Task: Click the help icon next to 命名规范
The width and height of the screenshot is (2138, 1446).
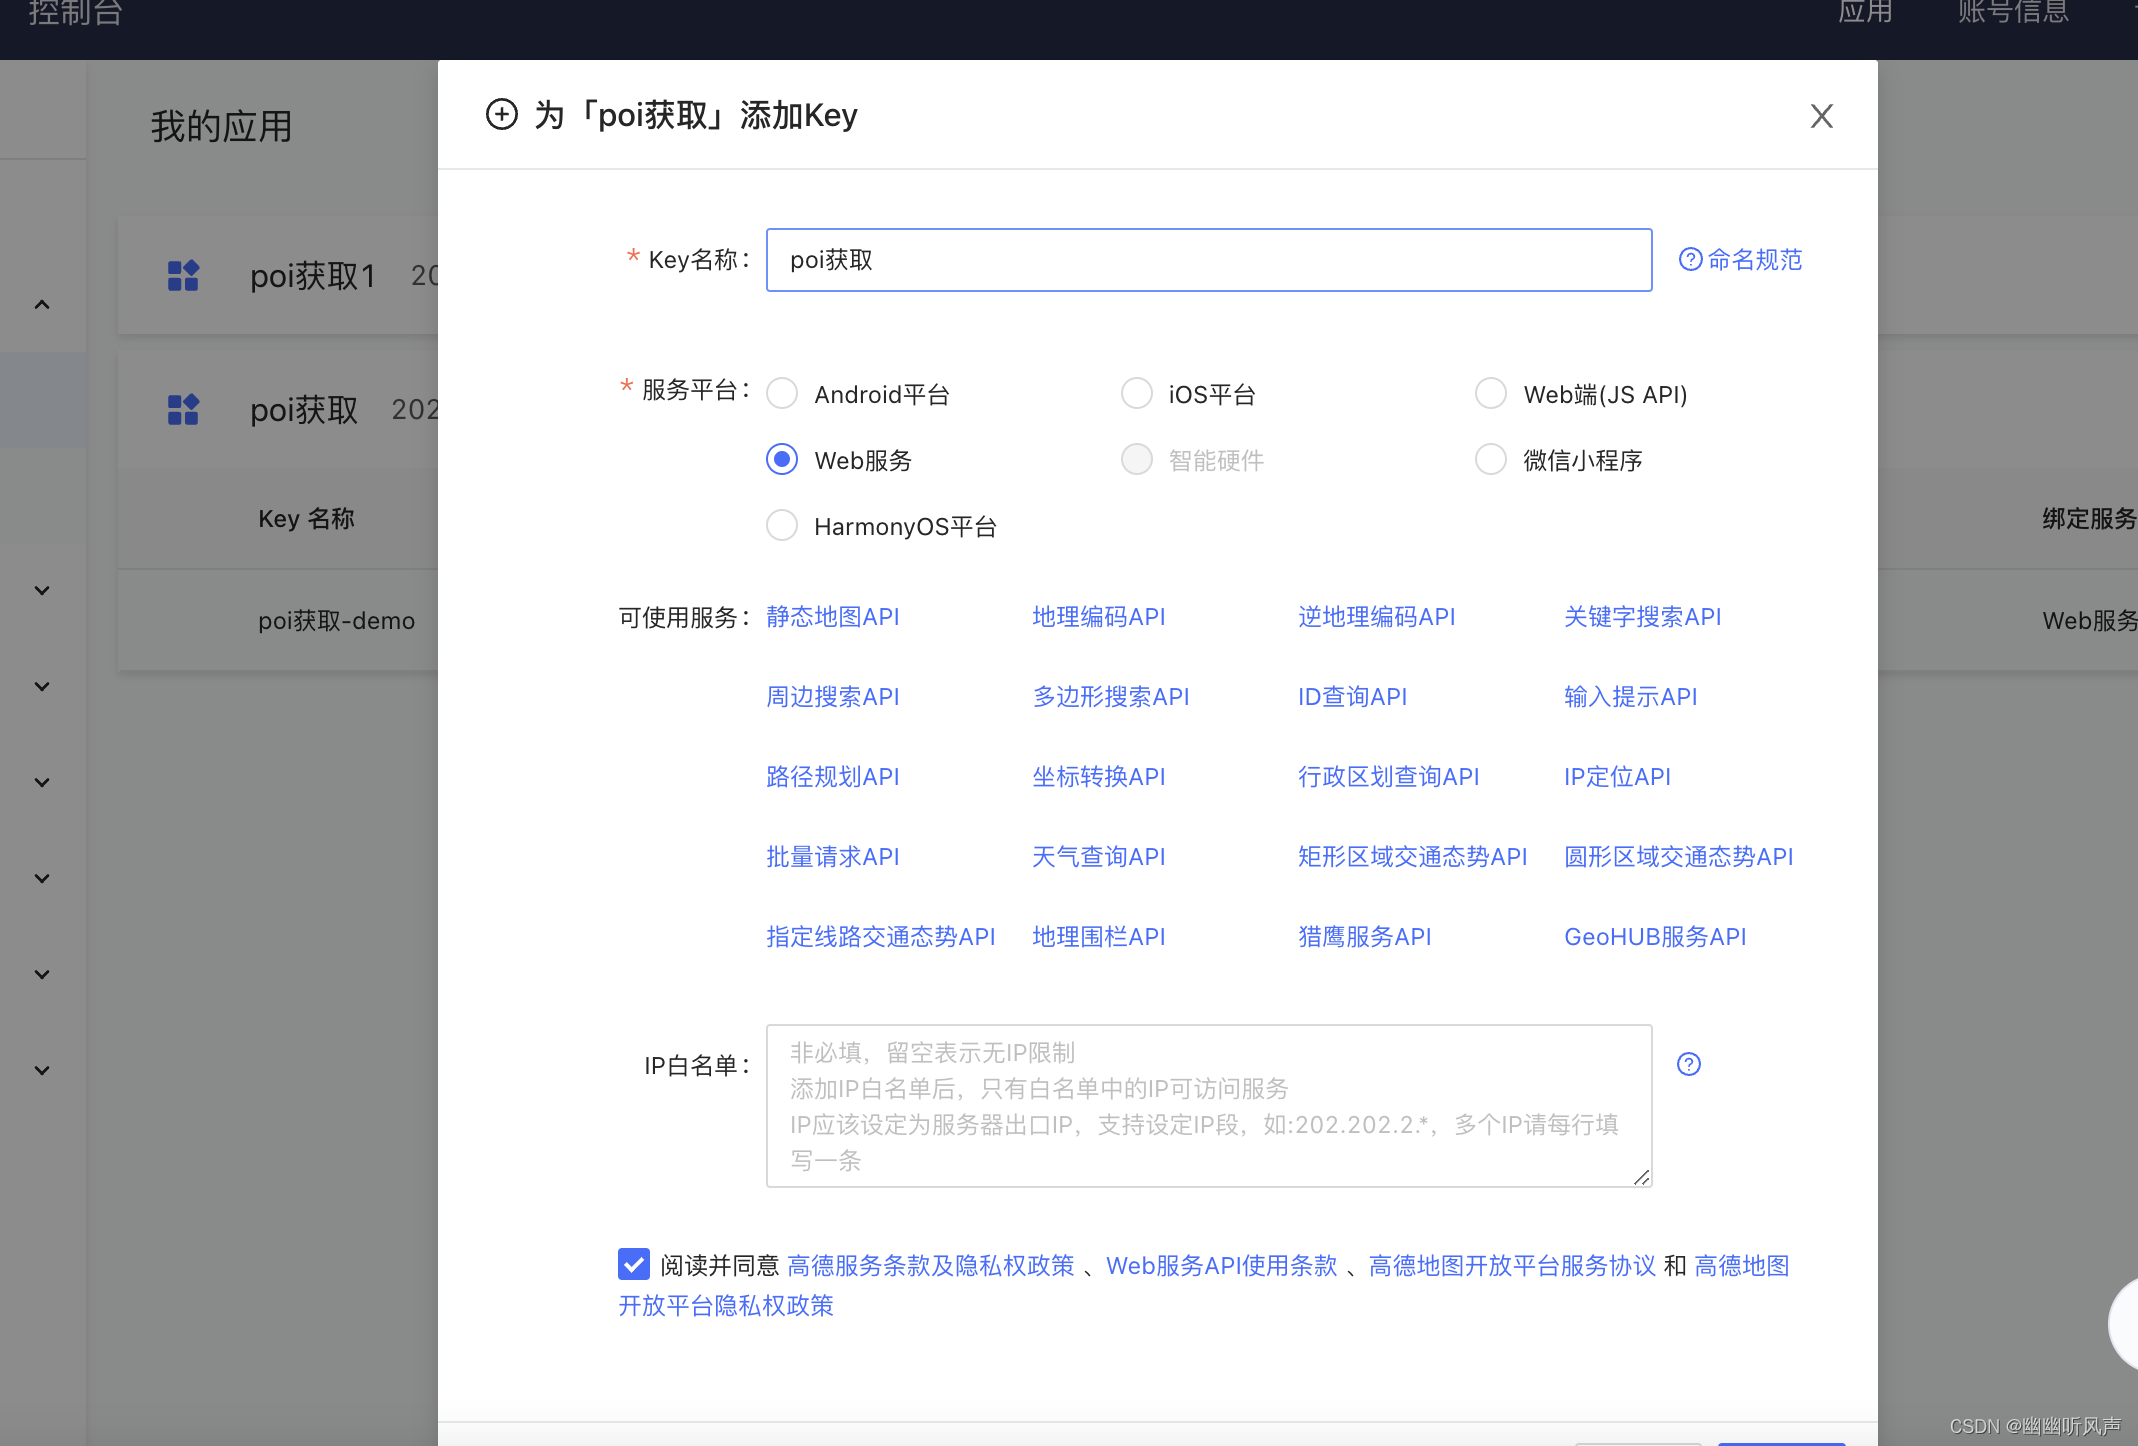Action: tap(1689, 259)
